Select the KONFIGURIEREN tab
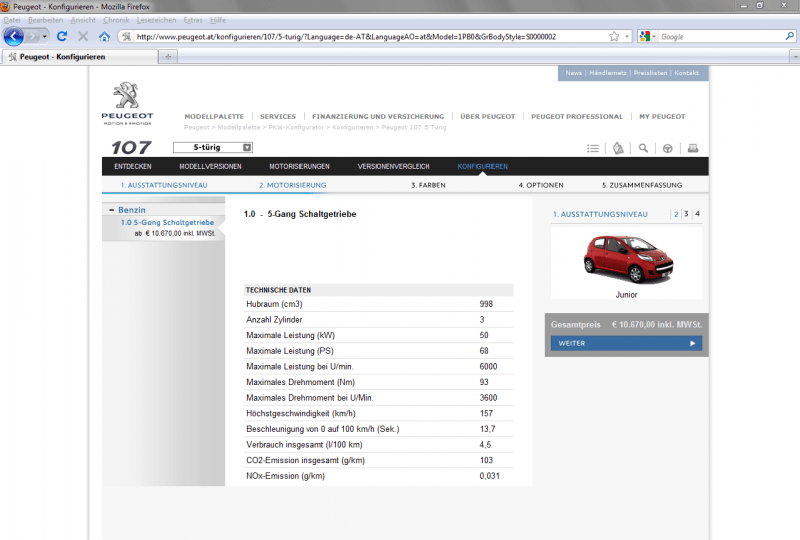This screenshot has height=540, width=800. (x=483, y=166)
